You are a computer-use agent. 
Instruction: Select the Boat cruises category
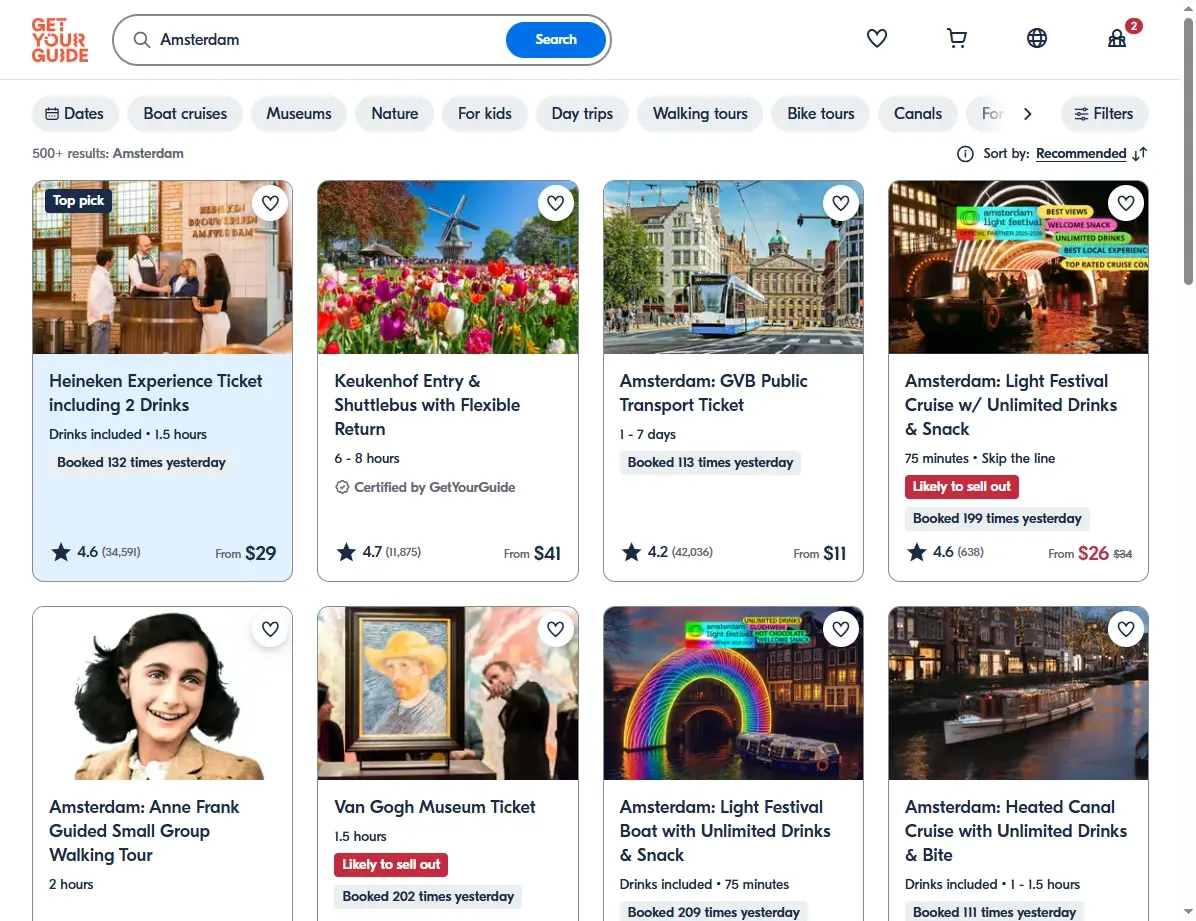[185, 114]
